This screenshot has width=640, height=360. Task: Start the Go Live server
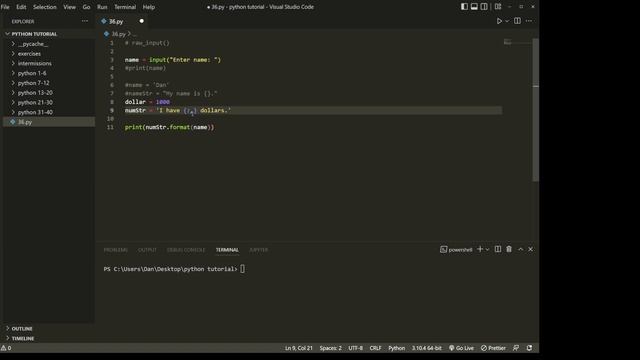461,348
